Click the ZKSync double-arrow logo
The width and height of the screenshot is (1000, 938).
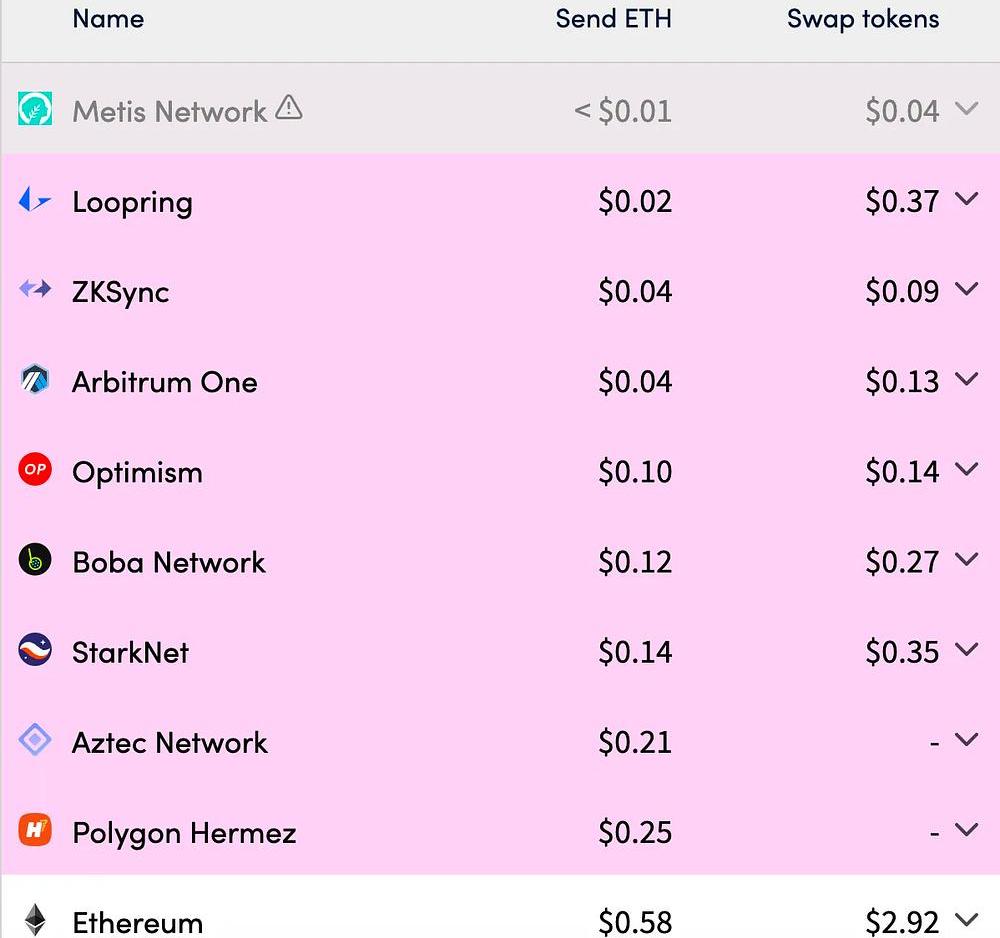click(x=35, y=290)
